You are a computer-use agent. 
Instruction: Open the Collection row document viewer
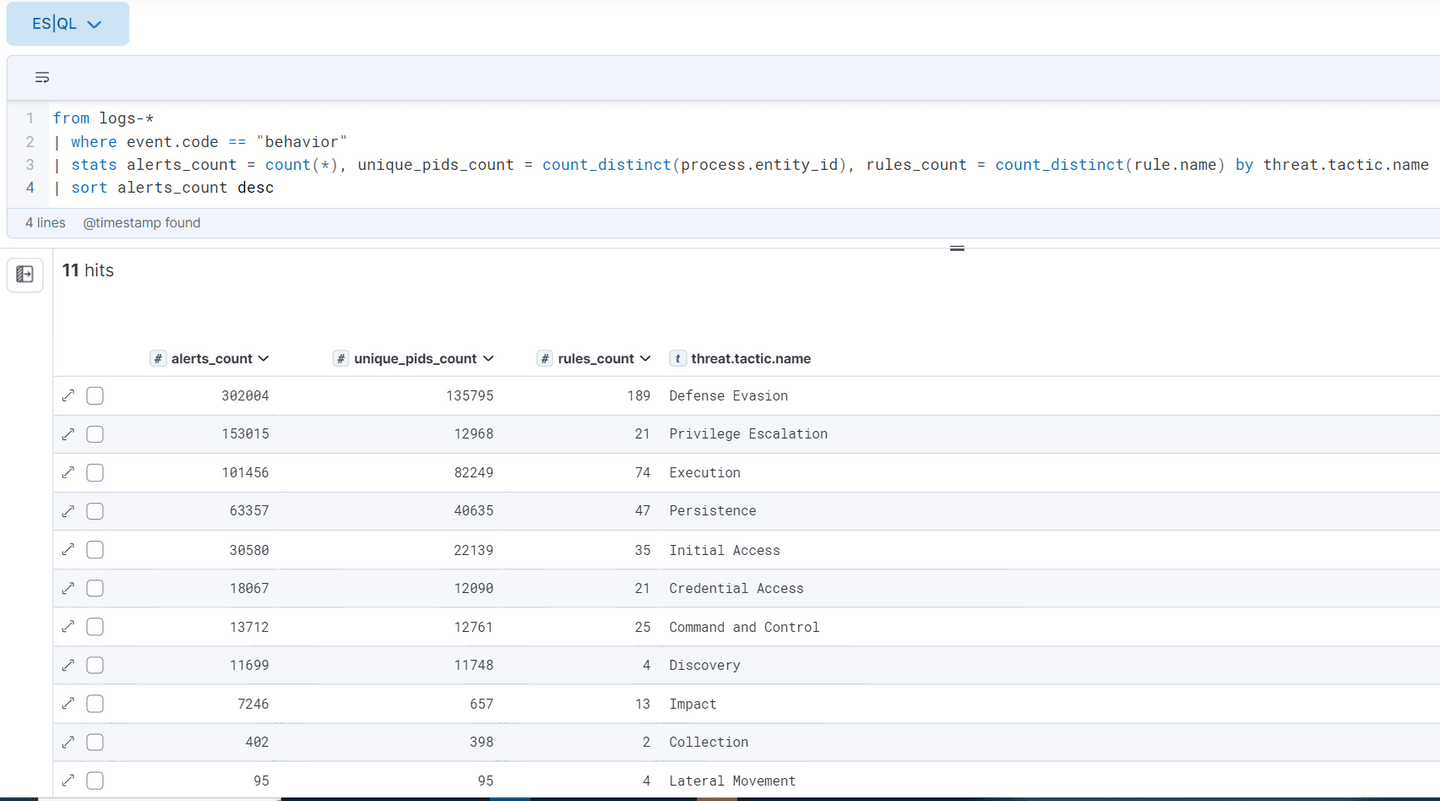pos(67,742)
